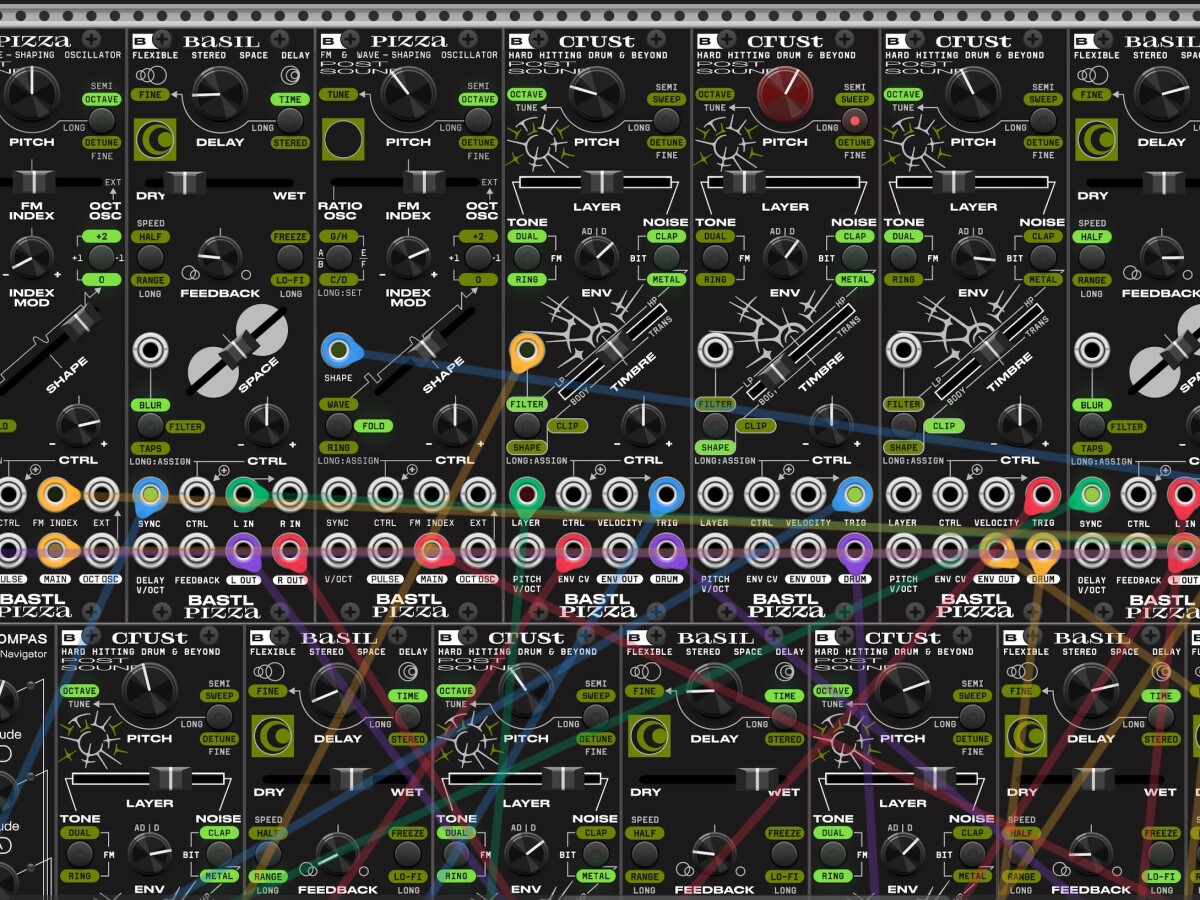Toggle the FREEZE/LO-FI button on the top-left Basil
The width and height of the screenshot is (1200, 900).
click(x=289, y=258)
